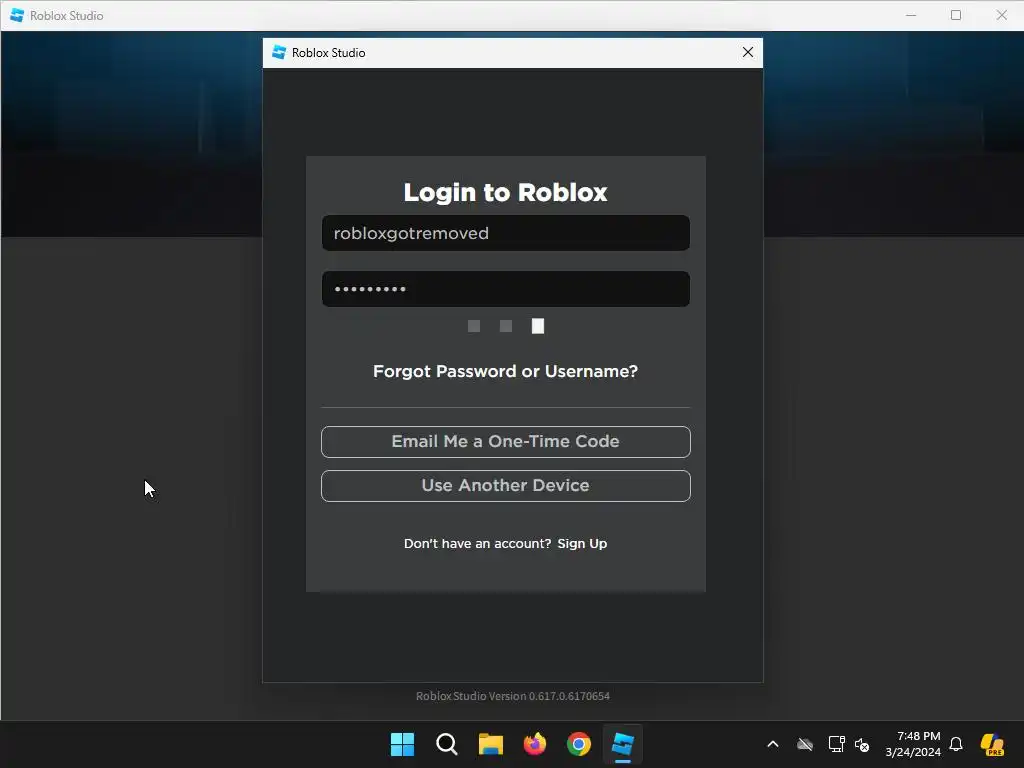1024x768 pixels.
Task: Show hidden system tray icons chevron
Action: tap(773, 744)
